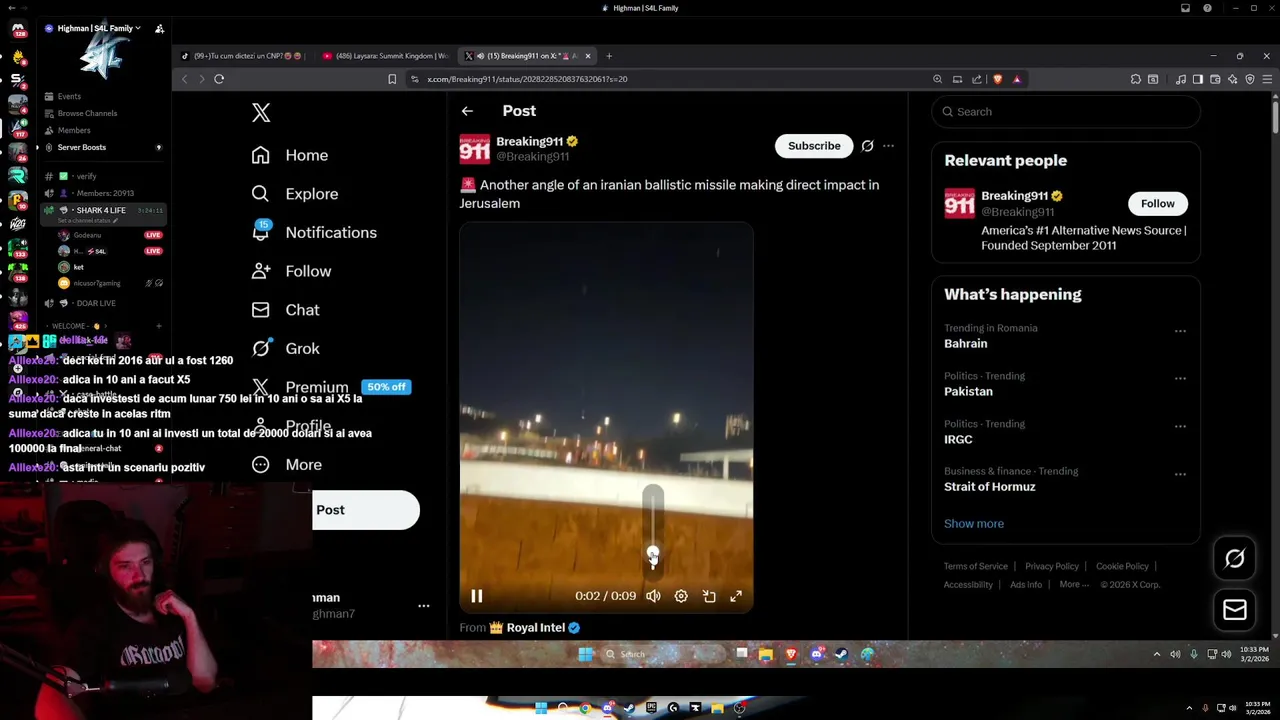Pause the video
The height and width of the screenshot is (720, 1280).
tap(477, 596)
